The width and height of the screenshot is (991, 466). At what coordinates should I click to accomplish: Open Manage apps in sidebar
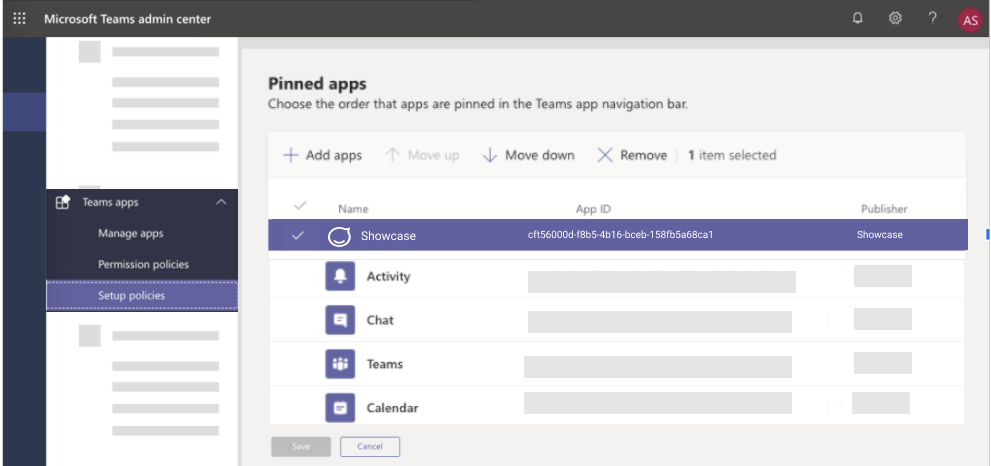coord(131,233)
